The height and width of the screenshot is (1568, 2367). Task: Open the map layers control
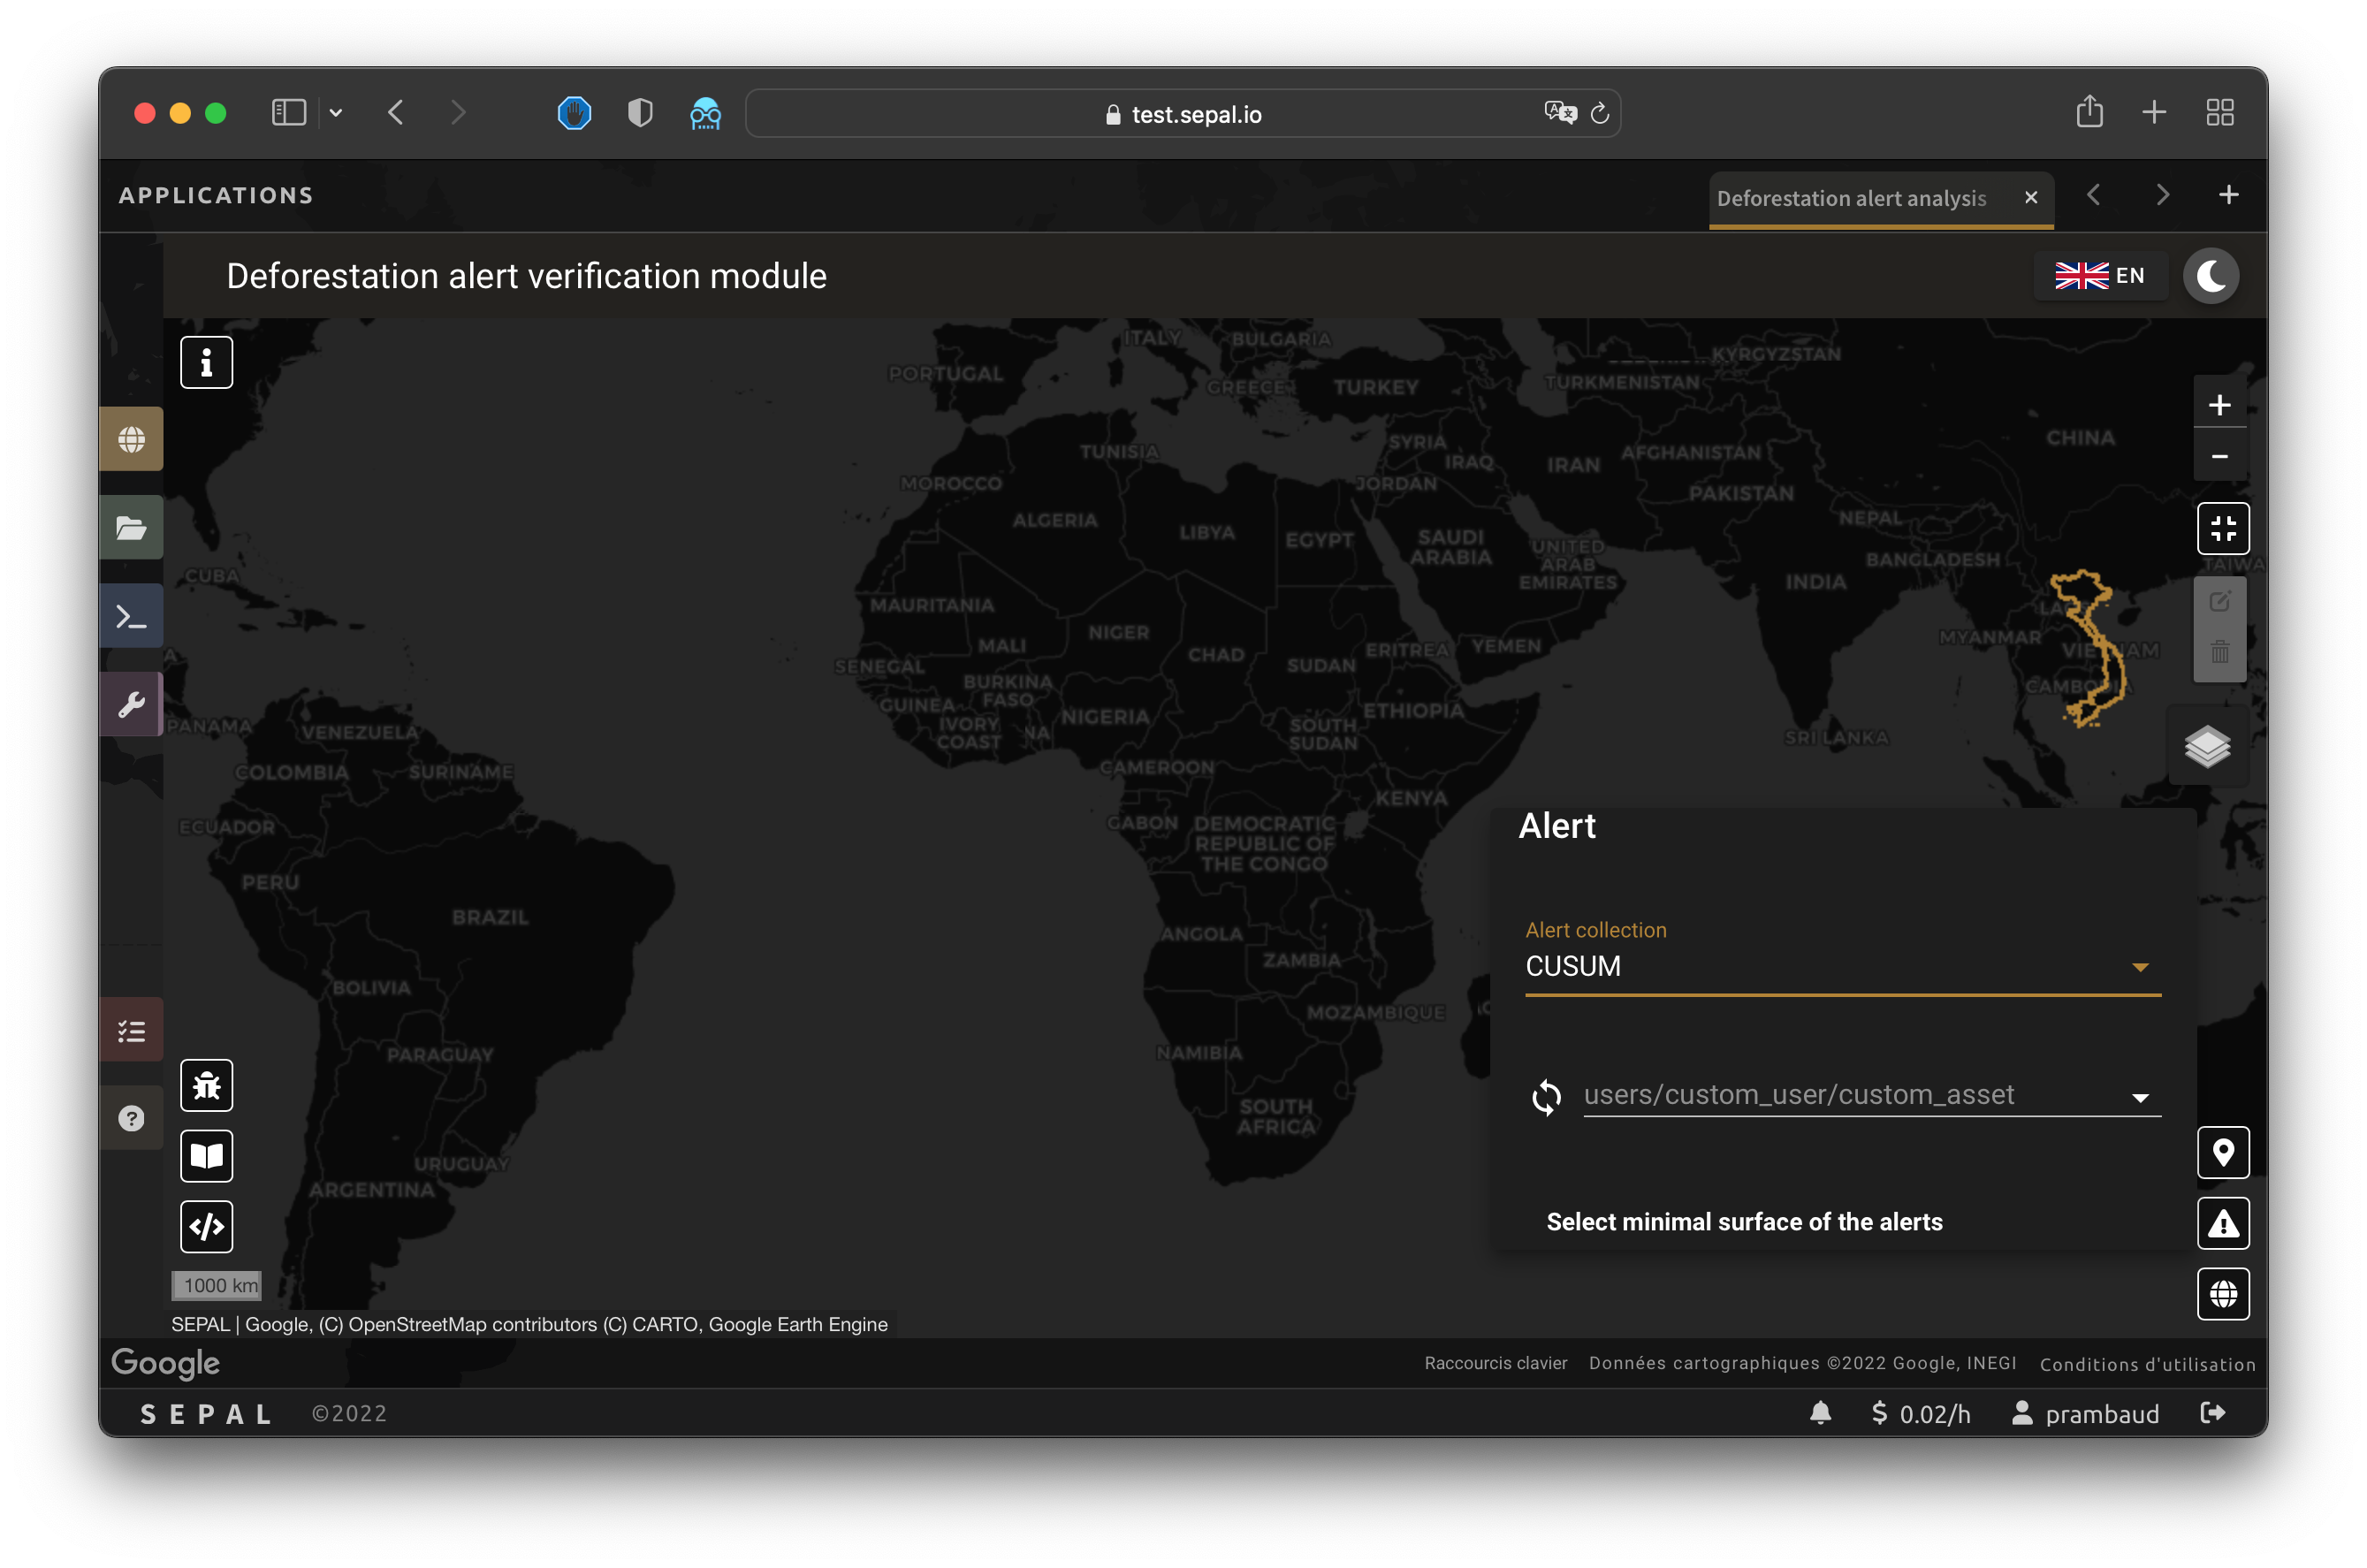(x=2207, y=746)
